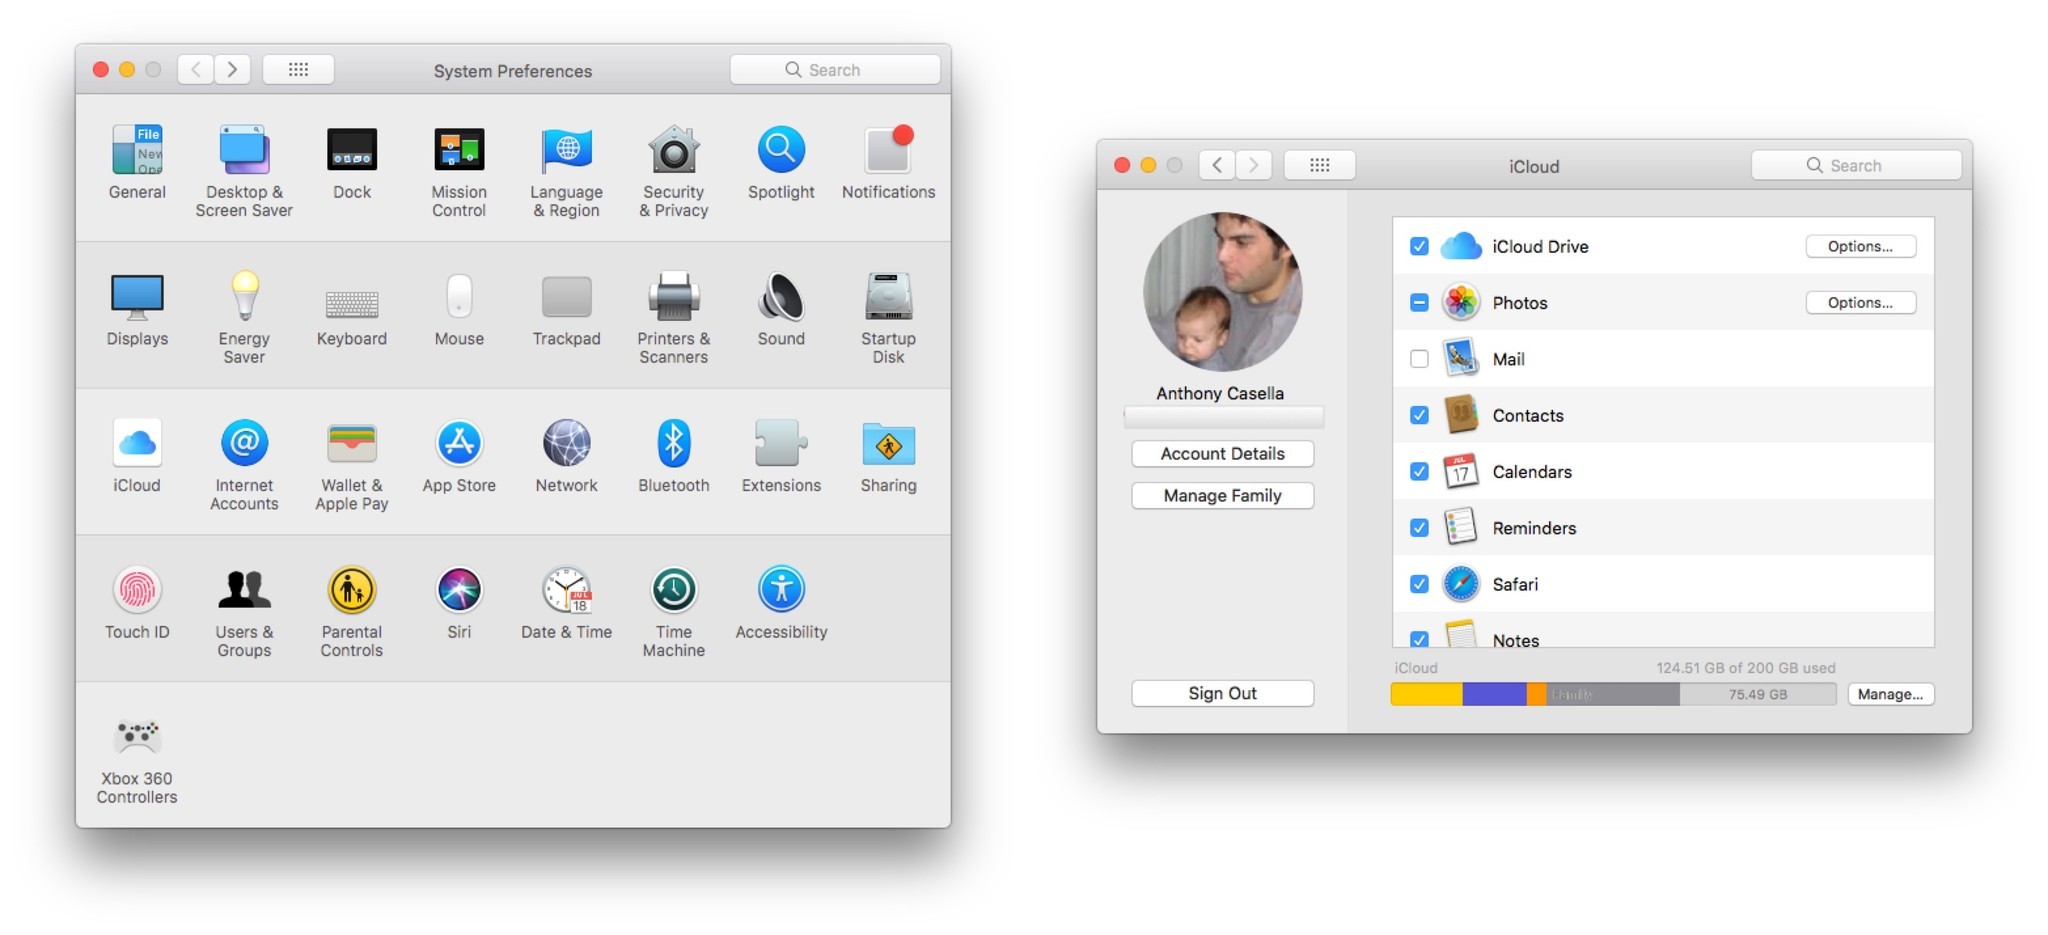Click Manage... next to iCloud storage
Viewport: 2048px width, 935px height.
[x=1890, y=694]
